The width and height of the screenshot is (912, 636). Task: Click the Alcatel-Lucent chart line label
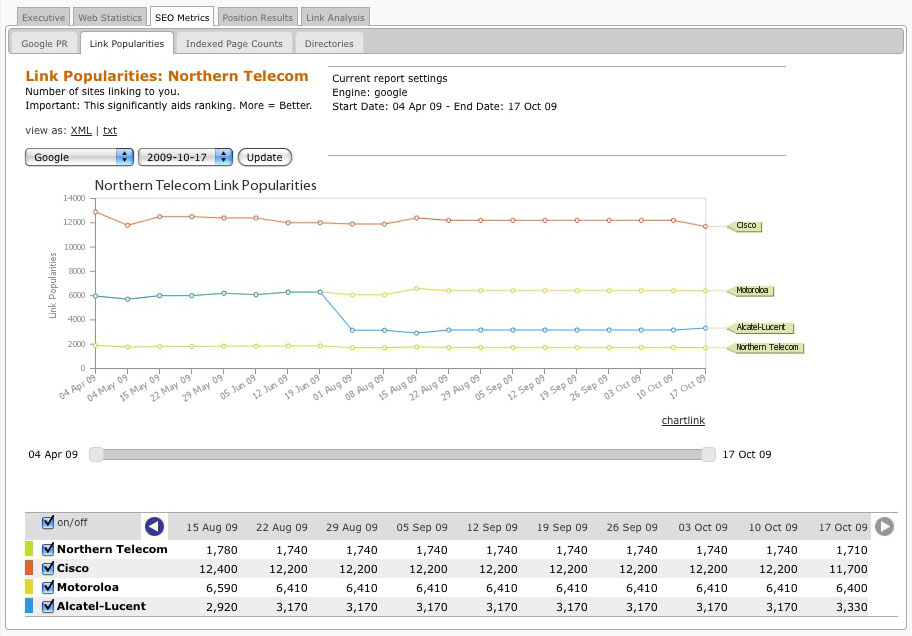[x=760, y=328]
